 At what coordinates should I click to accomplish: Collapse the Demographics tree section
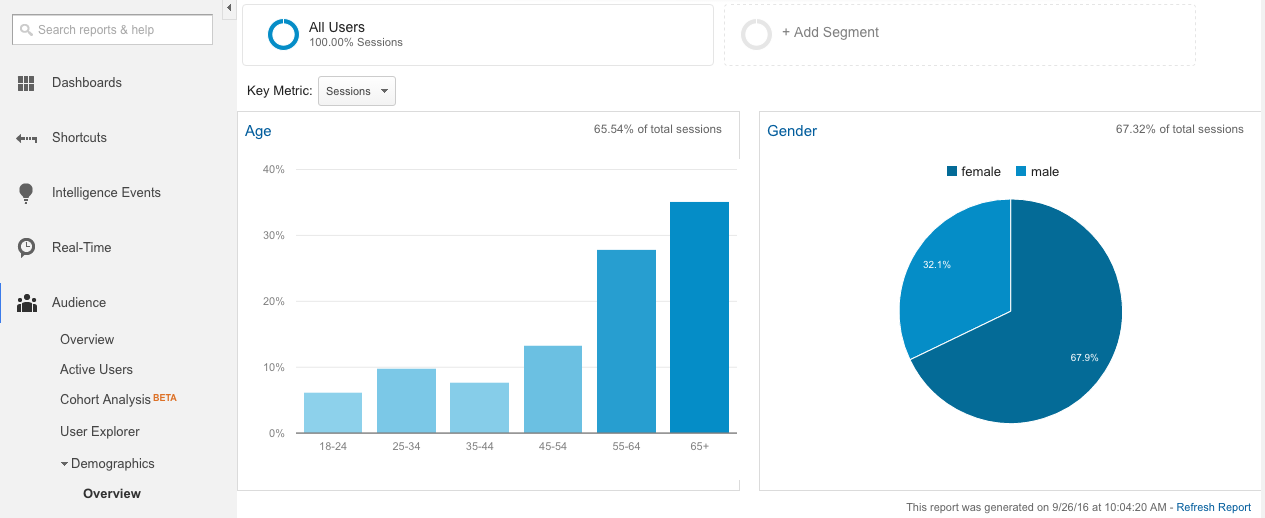tap(65, 464)
